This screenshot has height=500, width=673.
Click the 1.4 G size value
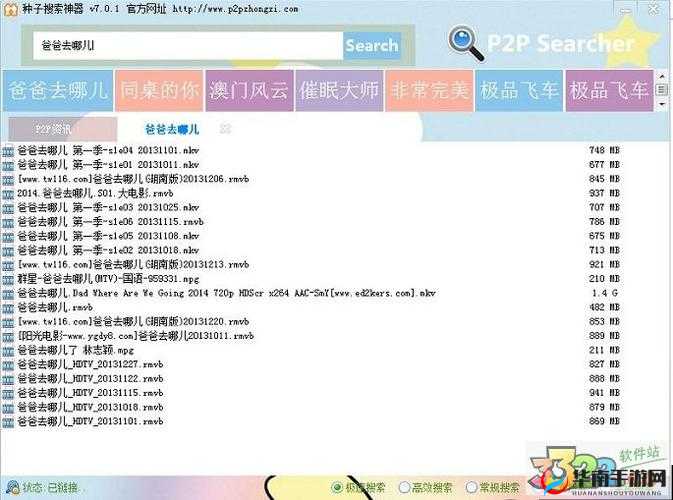tap(605, 293)
